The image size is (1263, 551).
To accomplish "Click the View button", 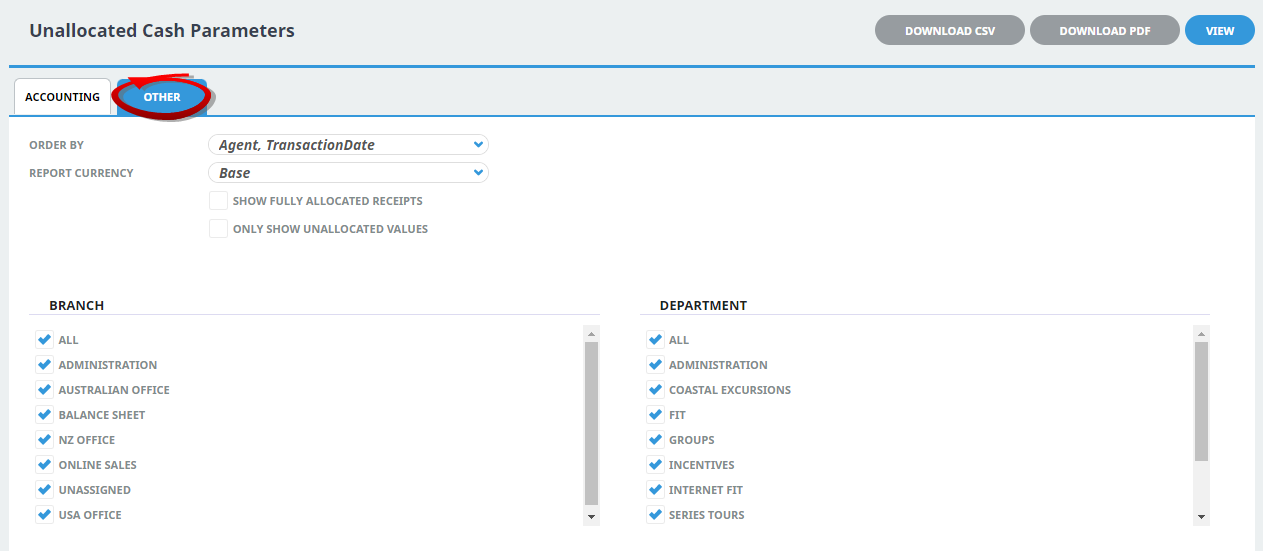I will (1219, 31).
